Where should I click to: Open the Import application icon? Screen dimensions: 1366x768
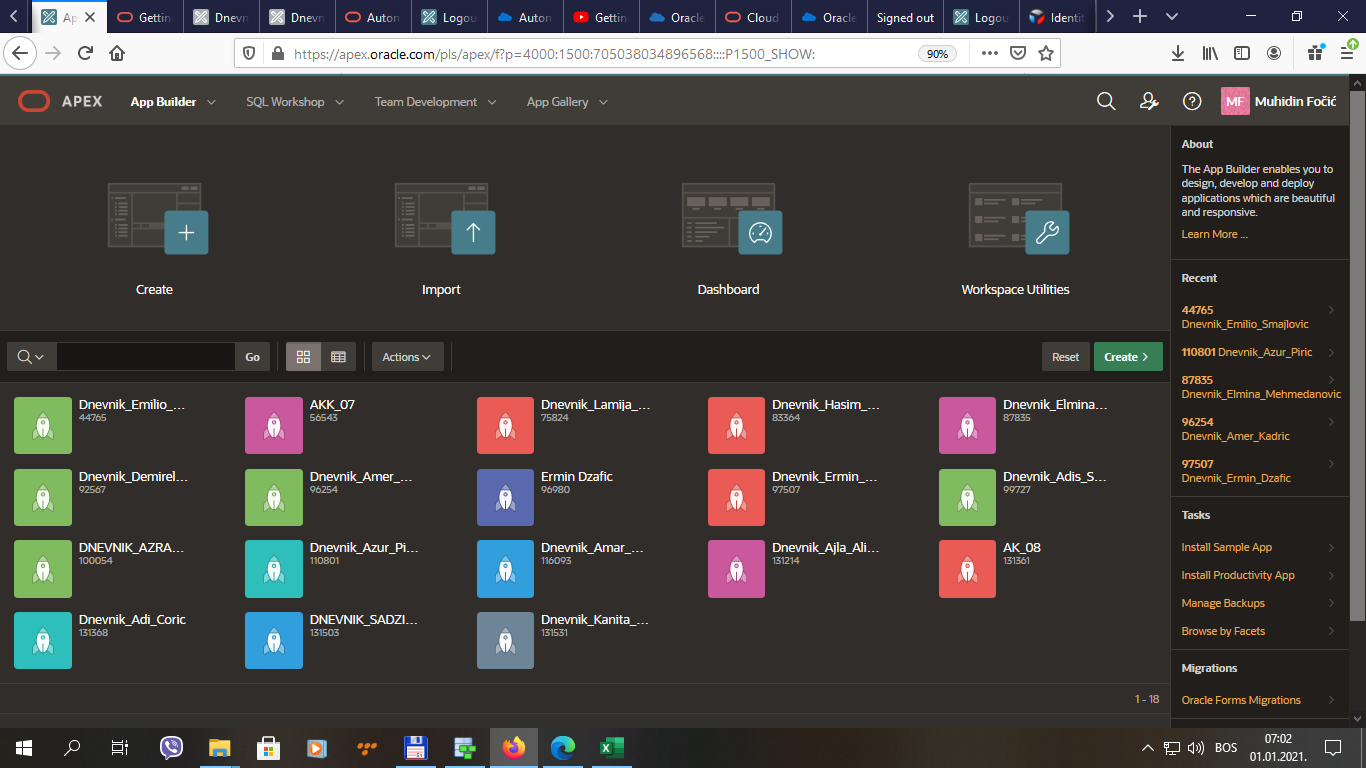[x=445, y=216]
